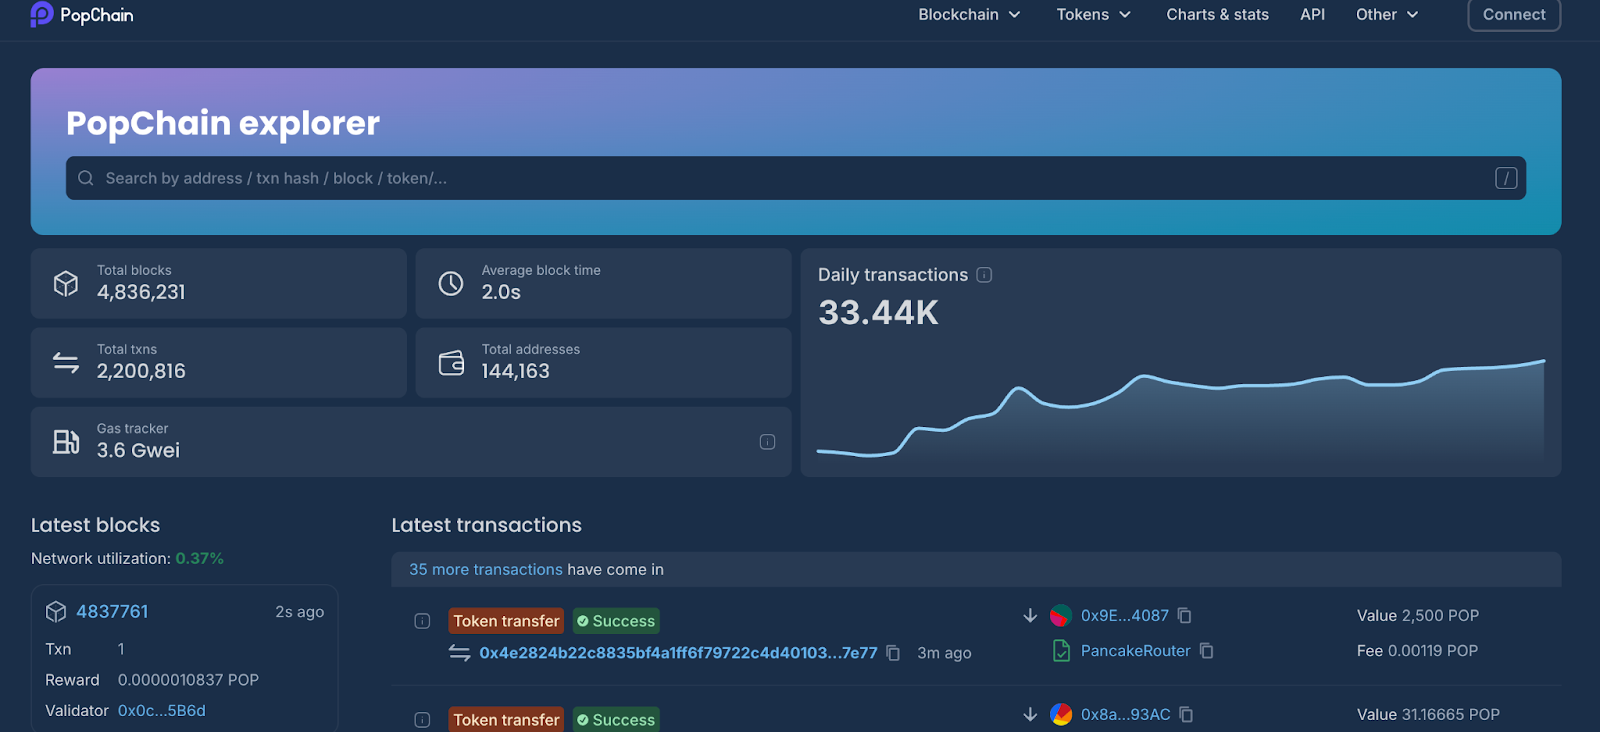Copy address 0x8a...93AC
This screenshot has height=732, width=1600.
(x=1186, y=715)
